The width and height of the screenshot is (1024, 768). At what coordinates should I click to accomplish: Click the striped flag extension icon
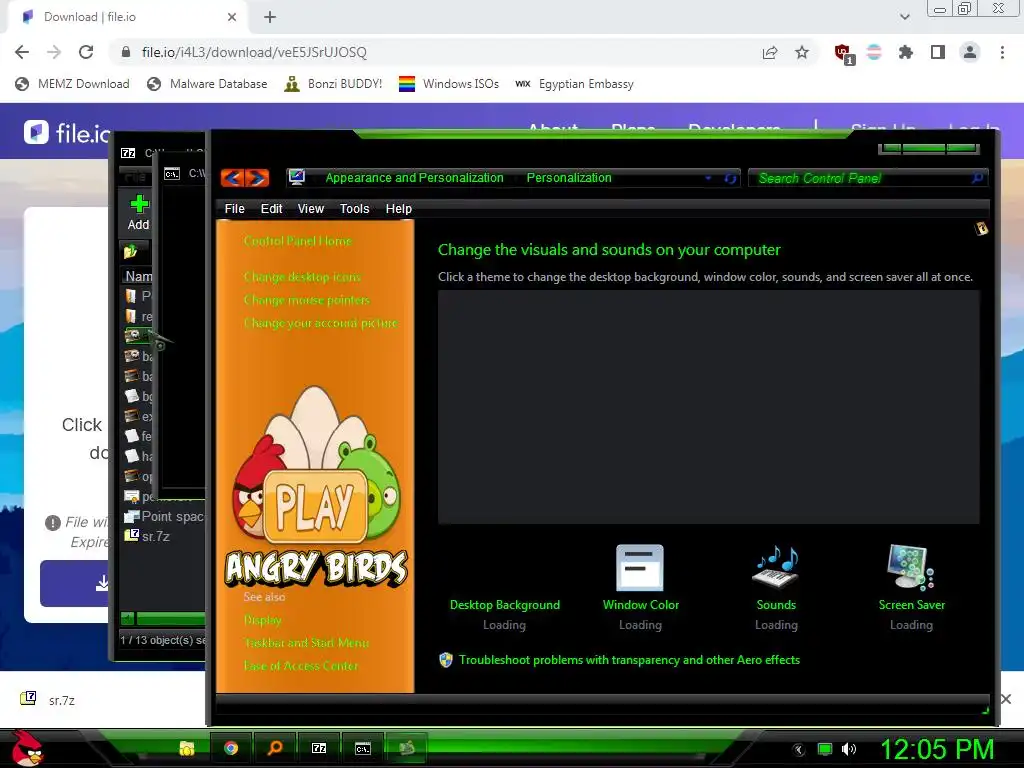pos(874,52)
